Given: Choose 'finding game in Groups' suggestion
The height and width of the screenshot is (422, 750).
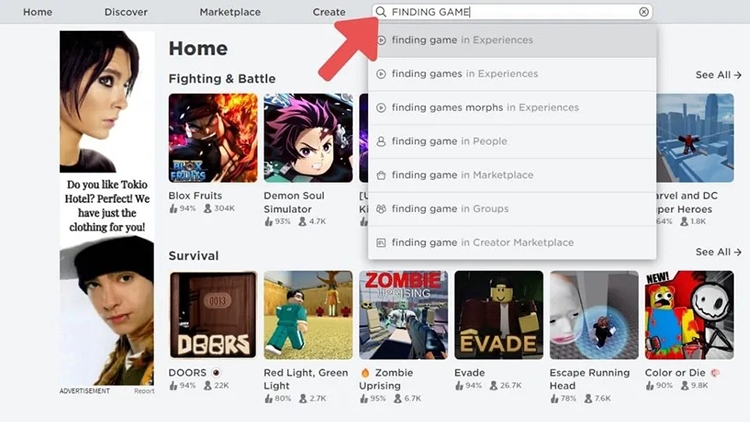Looking at the screenshot, I should pyautogui.click(x=512, y=209).
